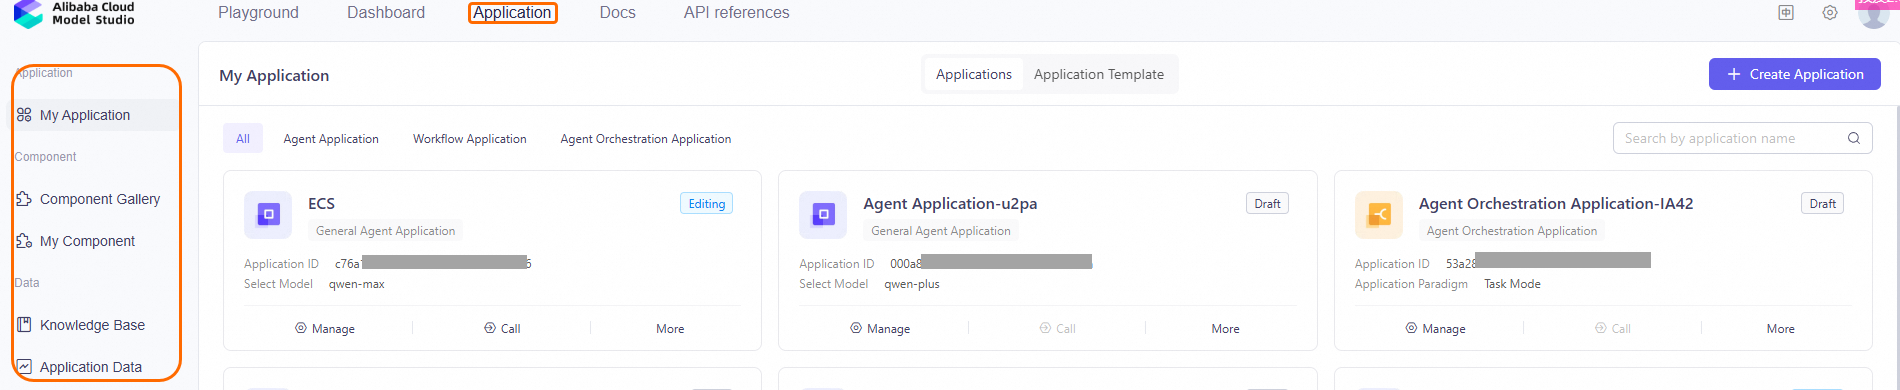Screen dimensions: 1900x390
Task: Click the My Application sidebar icon
Action: (x=24, y=115)
